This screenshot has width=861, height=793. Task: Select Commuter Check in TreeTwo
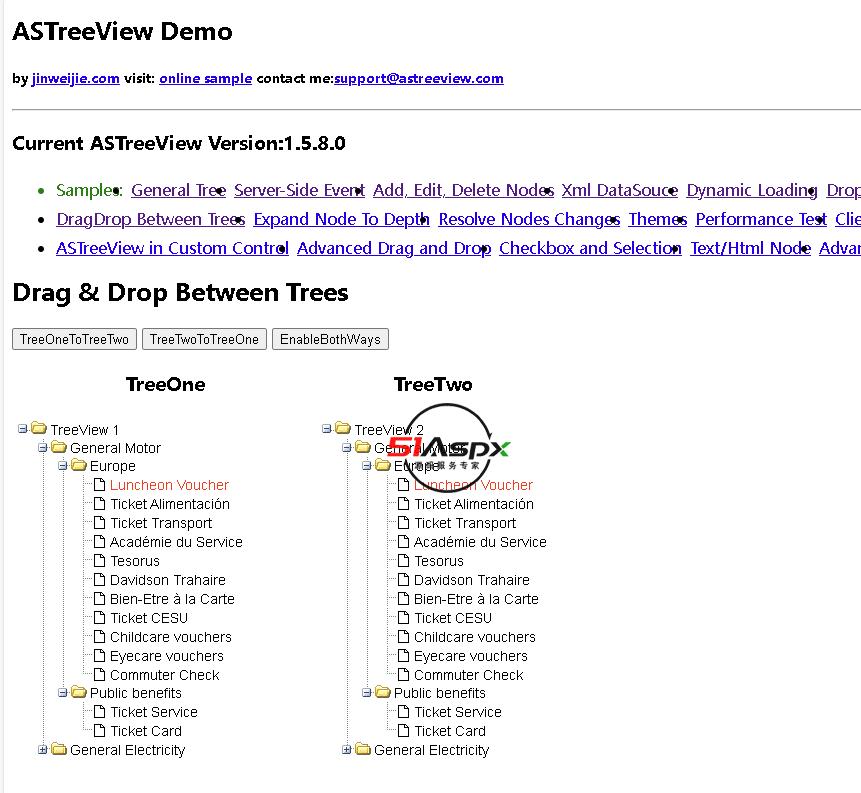pyautogui.click(x=469, y=675)
